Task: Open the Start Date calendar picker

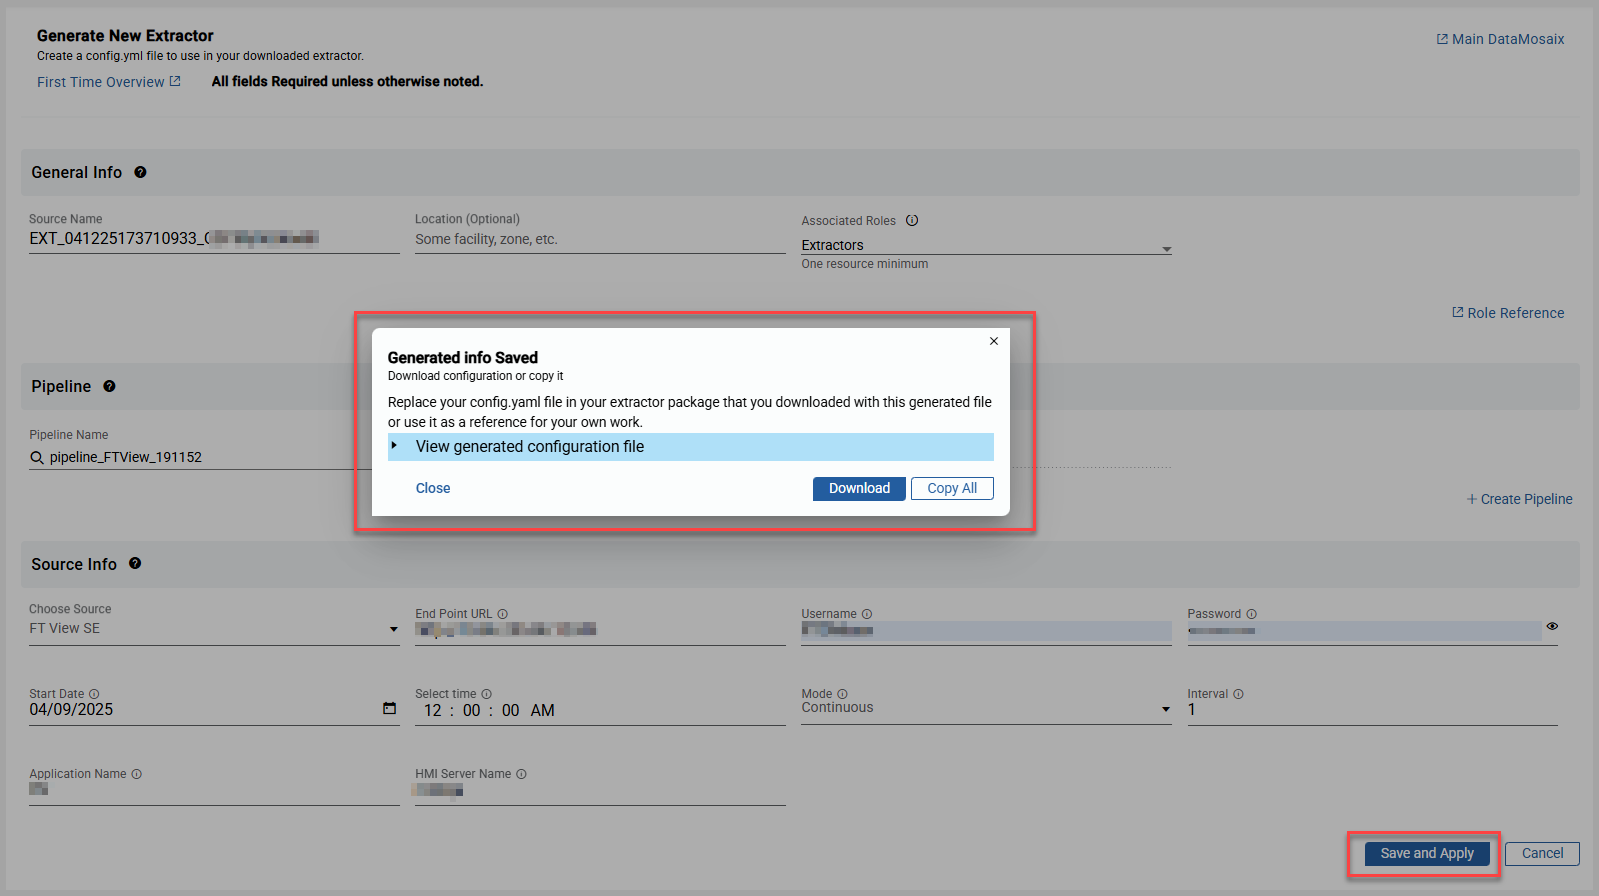Action: [390, 709]
